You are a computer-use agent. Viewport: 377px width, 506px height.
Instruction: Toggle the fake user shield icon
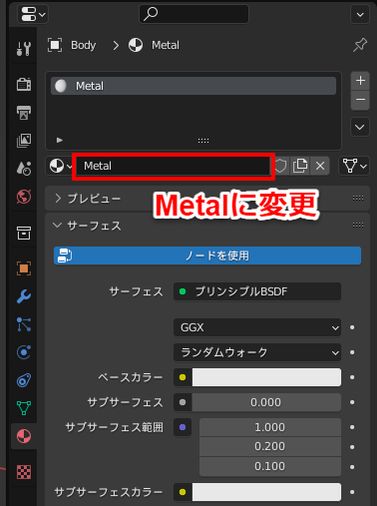[281, 166]
